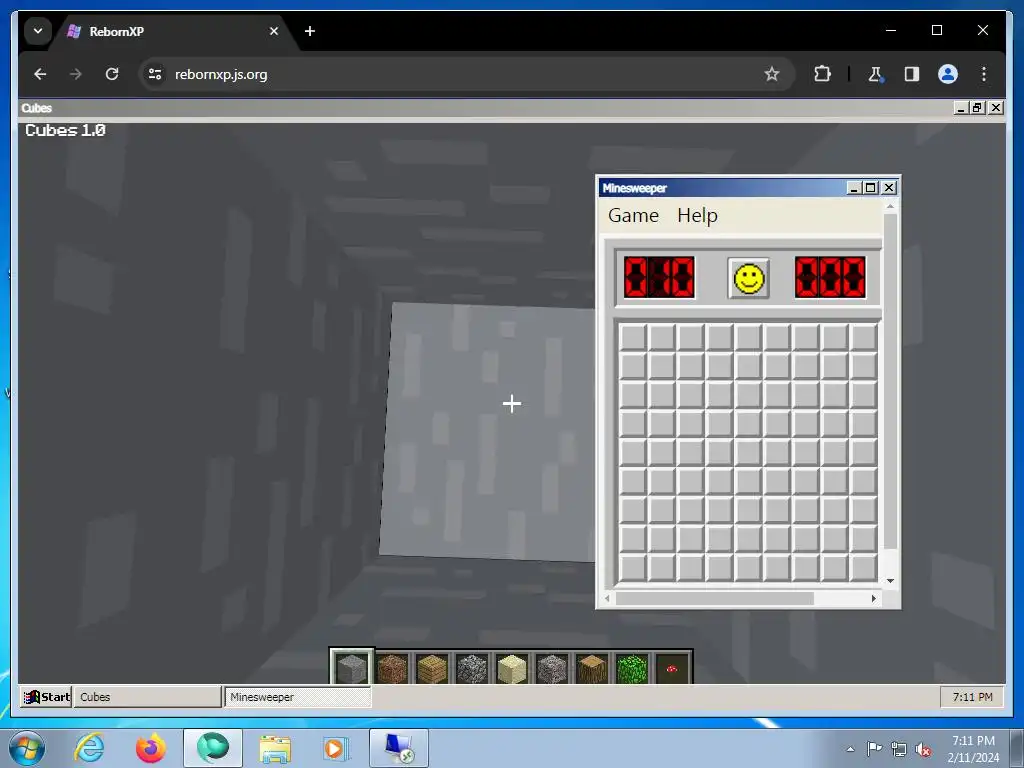Screen dimensions: 1024x768
Task: Close the RebornXP browser tab
Action: point(274,31)
